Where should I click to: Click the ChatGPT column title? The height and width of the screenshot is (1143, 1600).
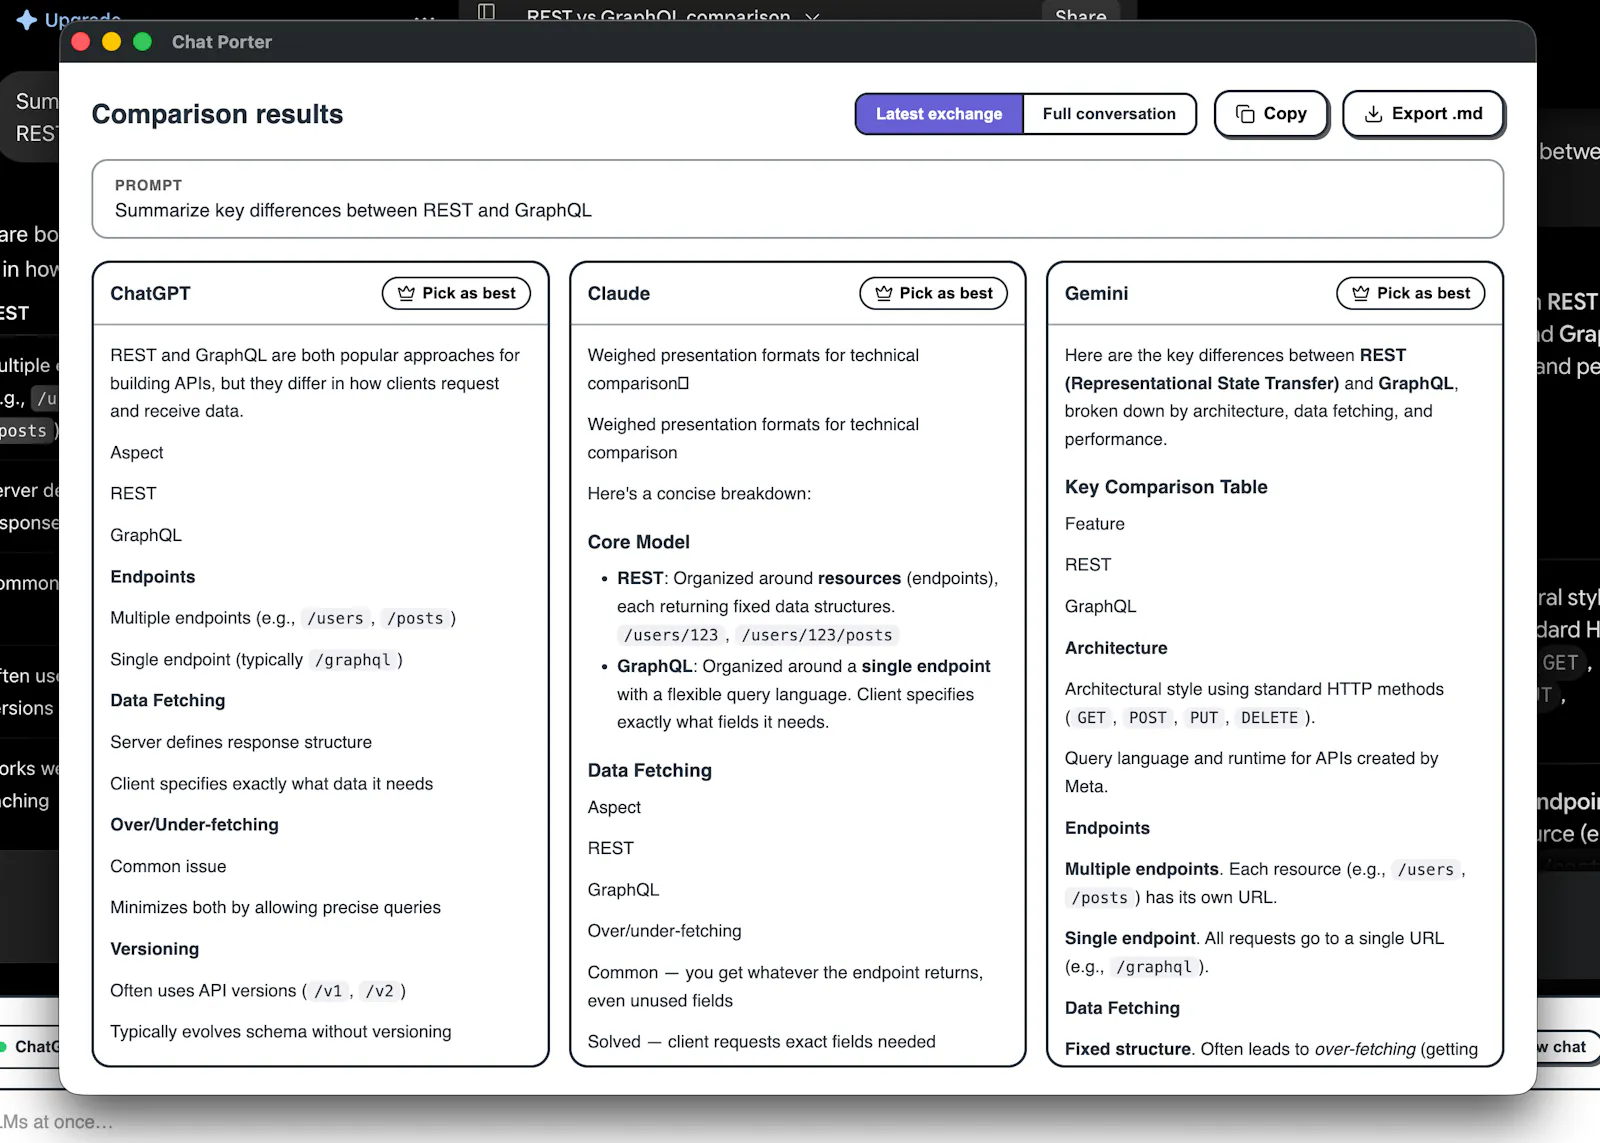[x=150, y=293]
